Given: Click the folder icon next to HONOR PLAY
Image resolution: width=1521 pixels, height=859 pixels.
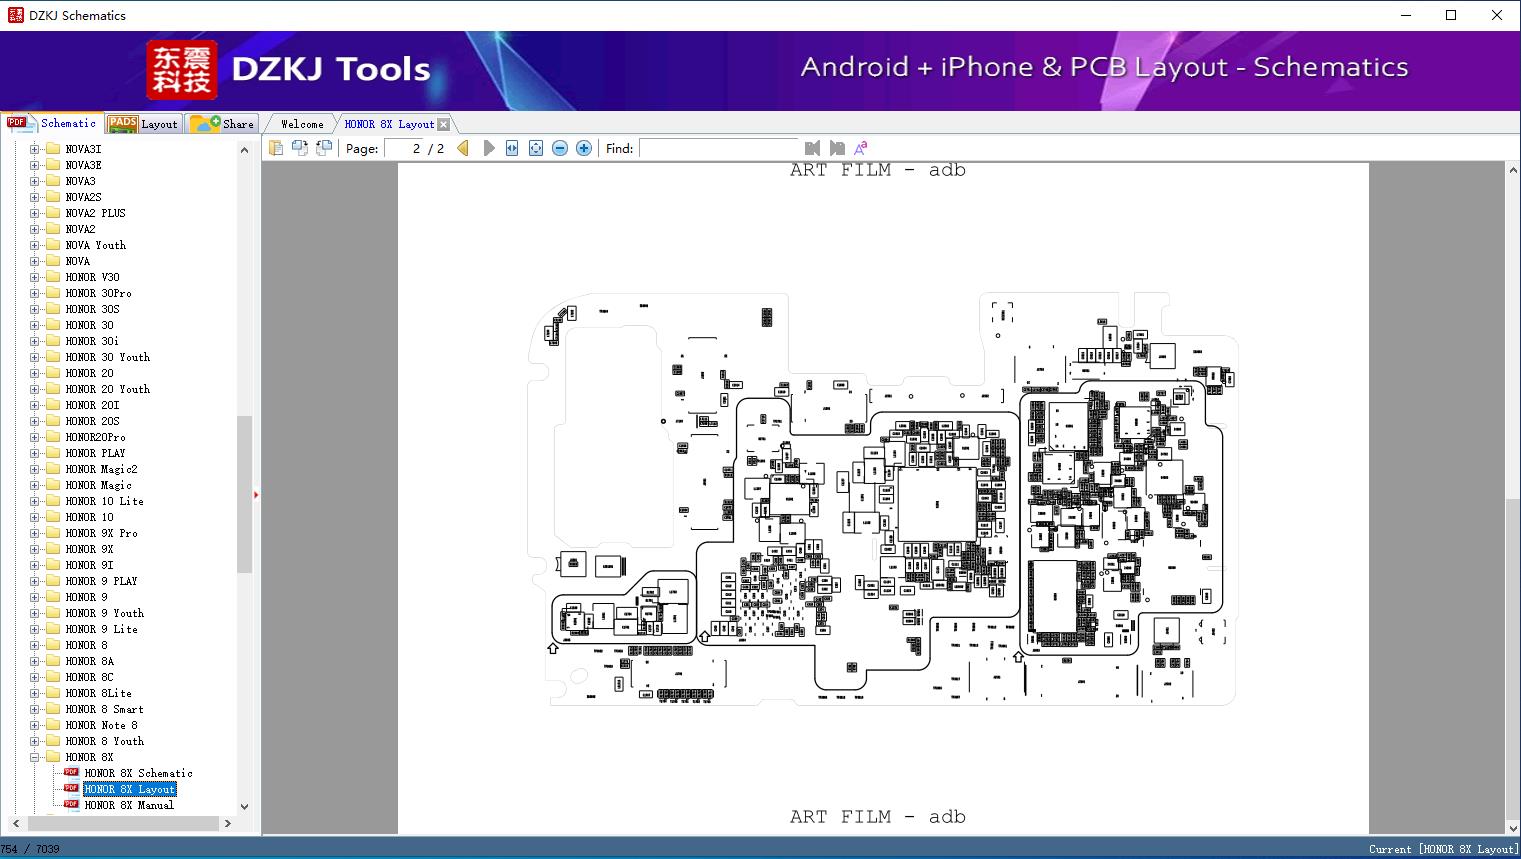Looking at the screenshot, I should 53,453.
